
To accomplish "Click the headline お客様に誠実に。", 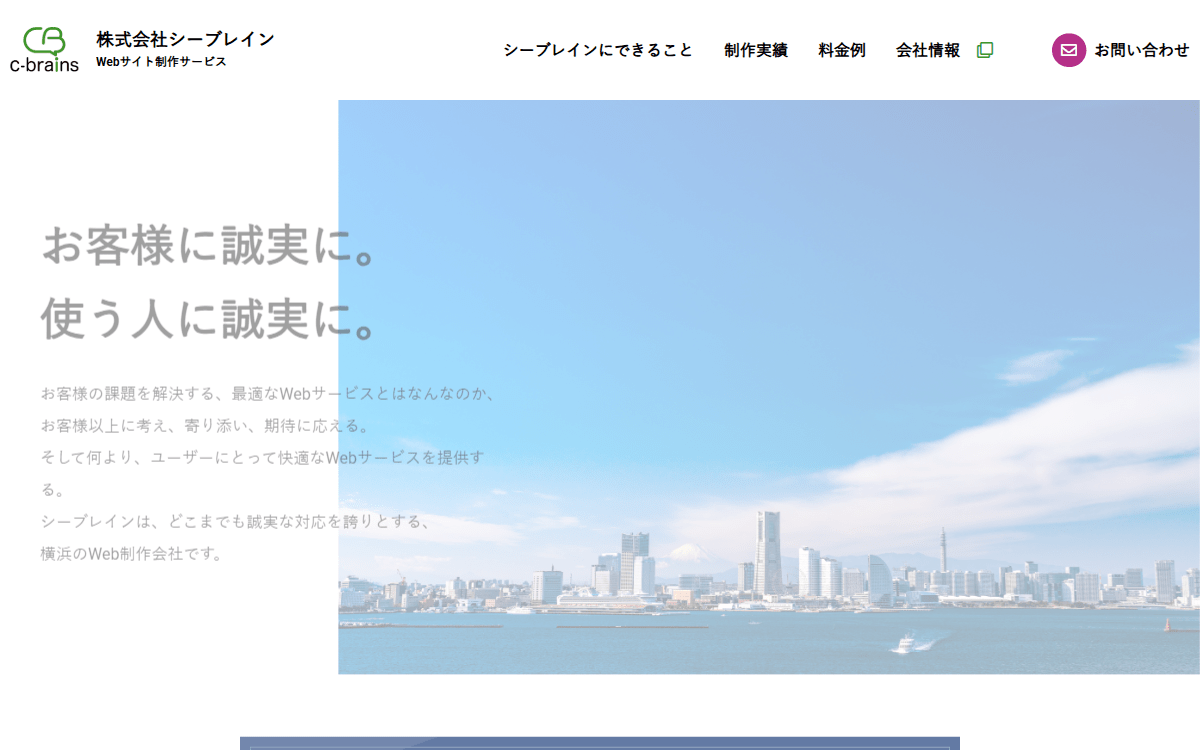I will click(x=209, y=246).
